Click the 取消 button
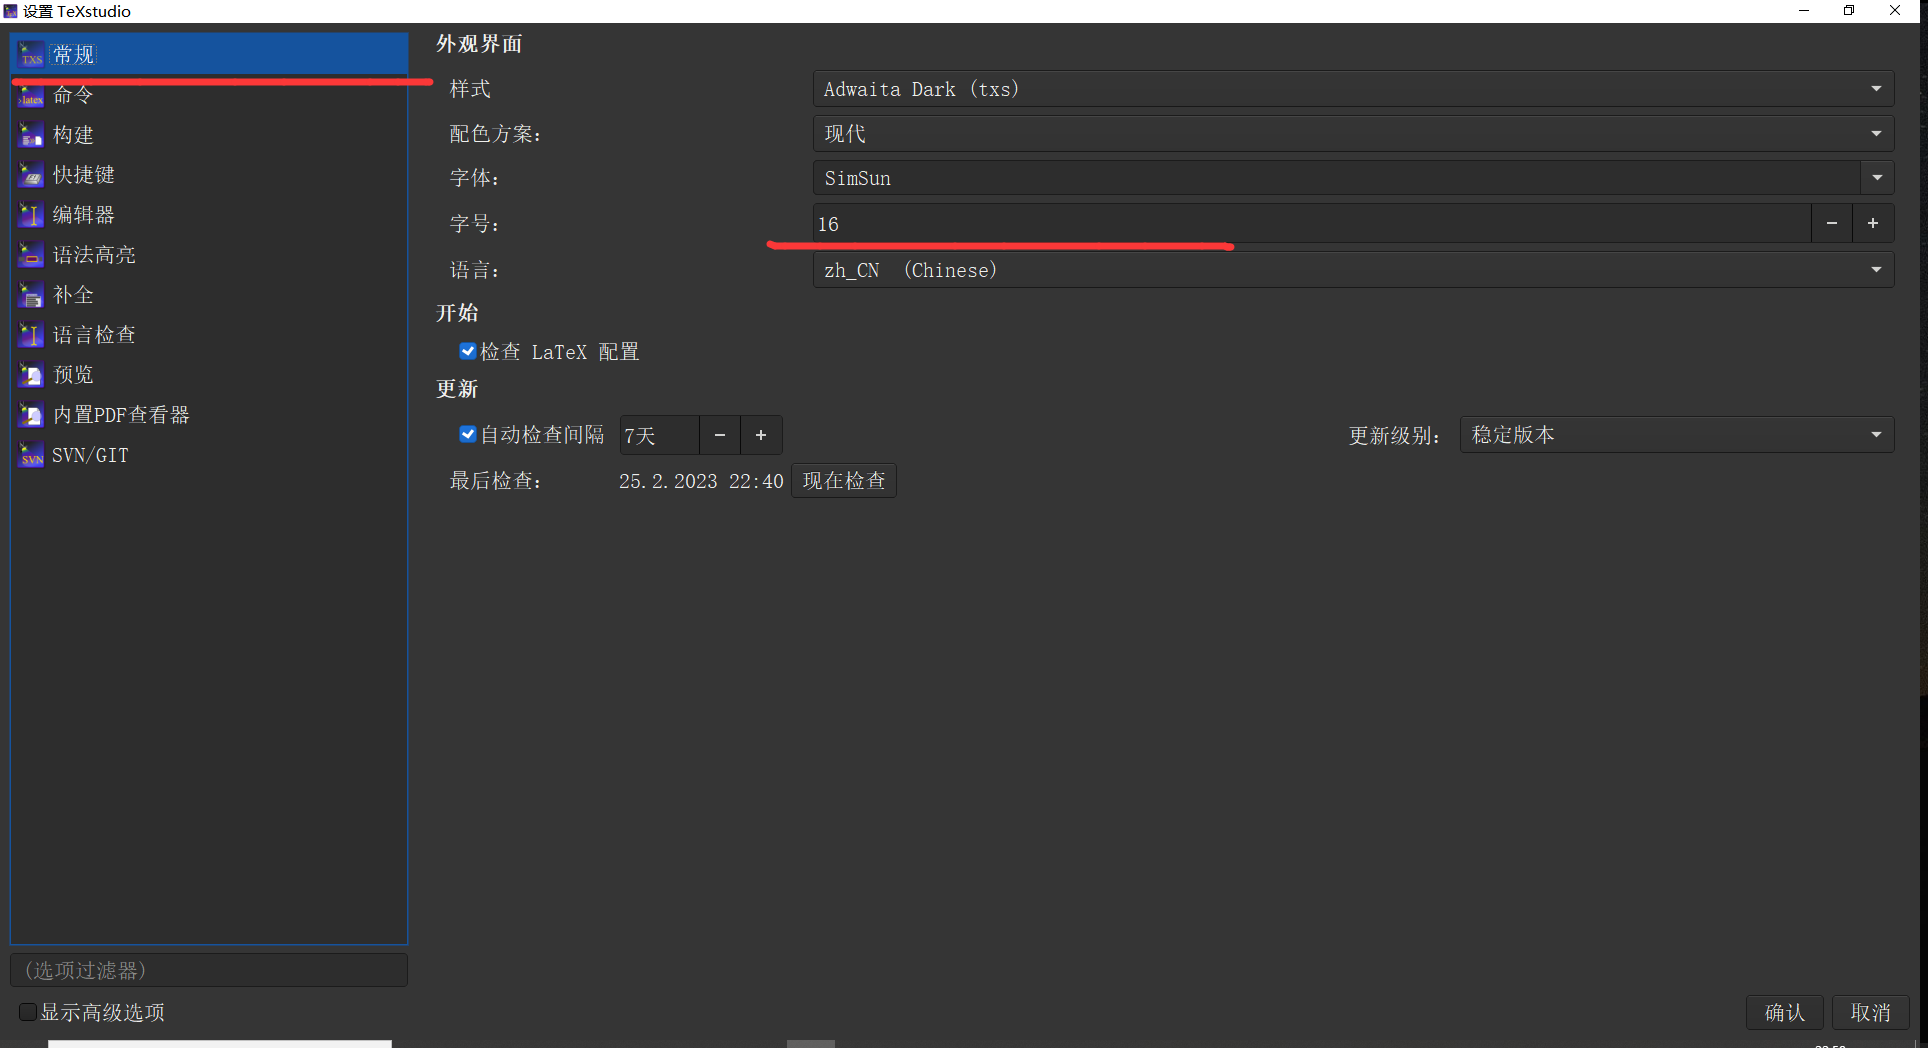Viewport: 1928px width, 1048px height. tap(1871, 1013)
